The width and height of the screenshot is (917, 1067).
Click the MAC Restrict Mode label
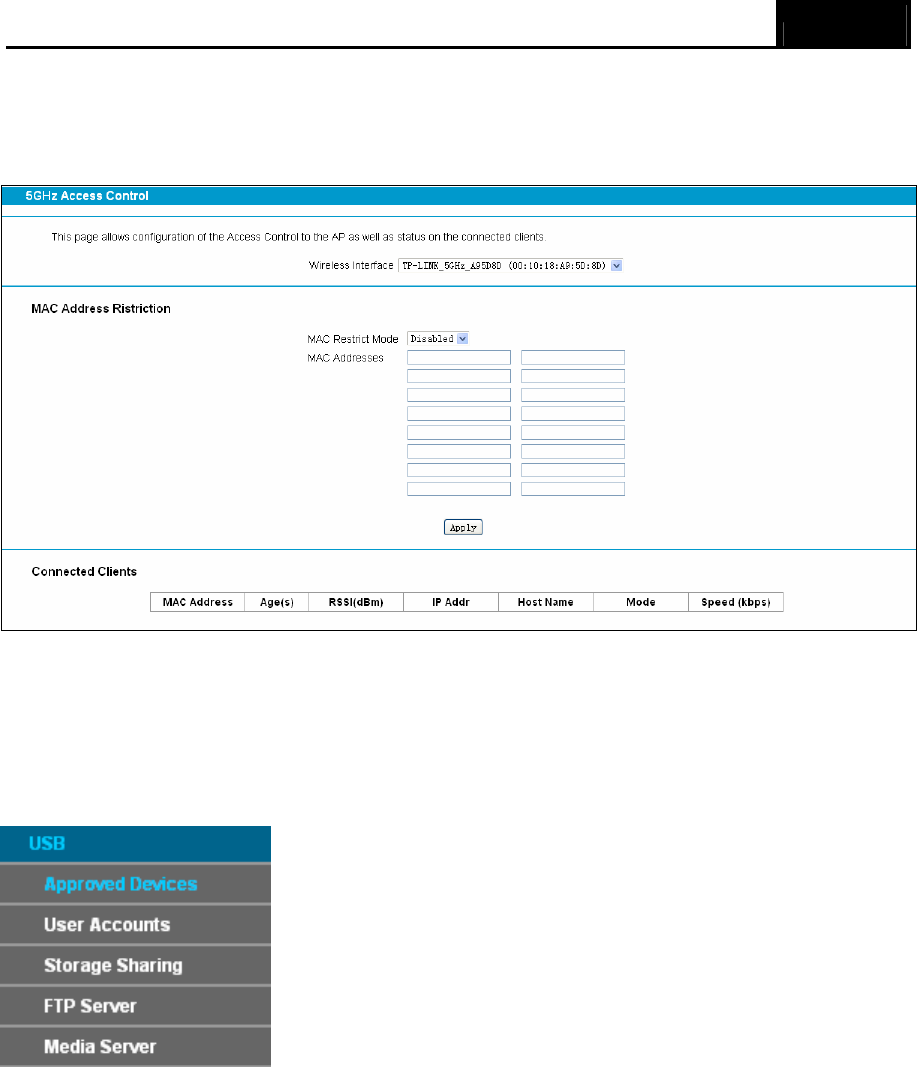coord(352,339)
